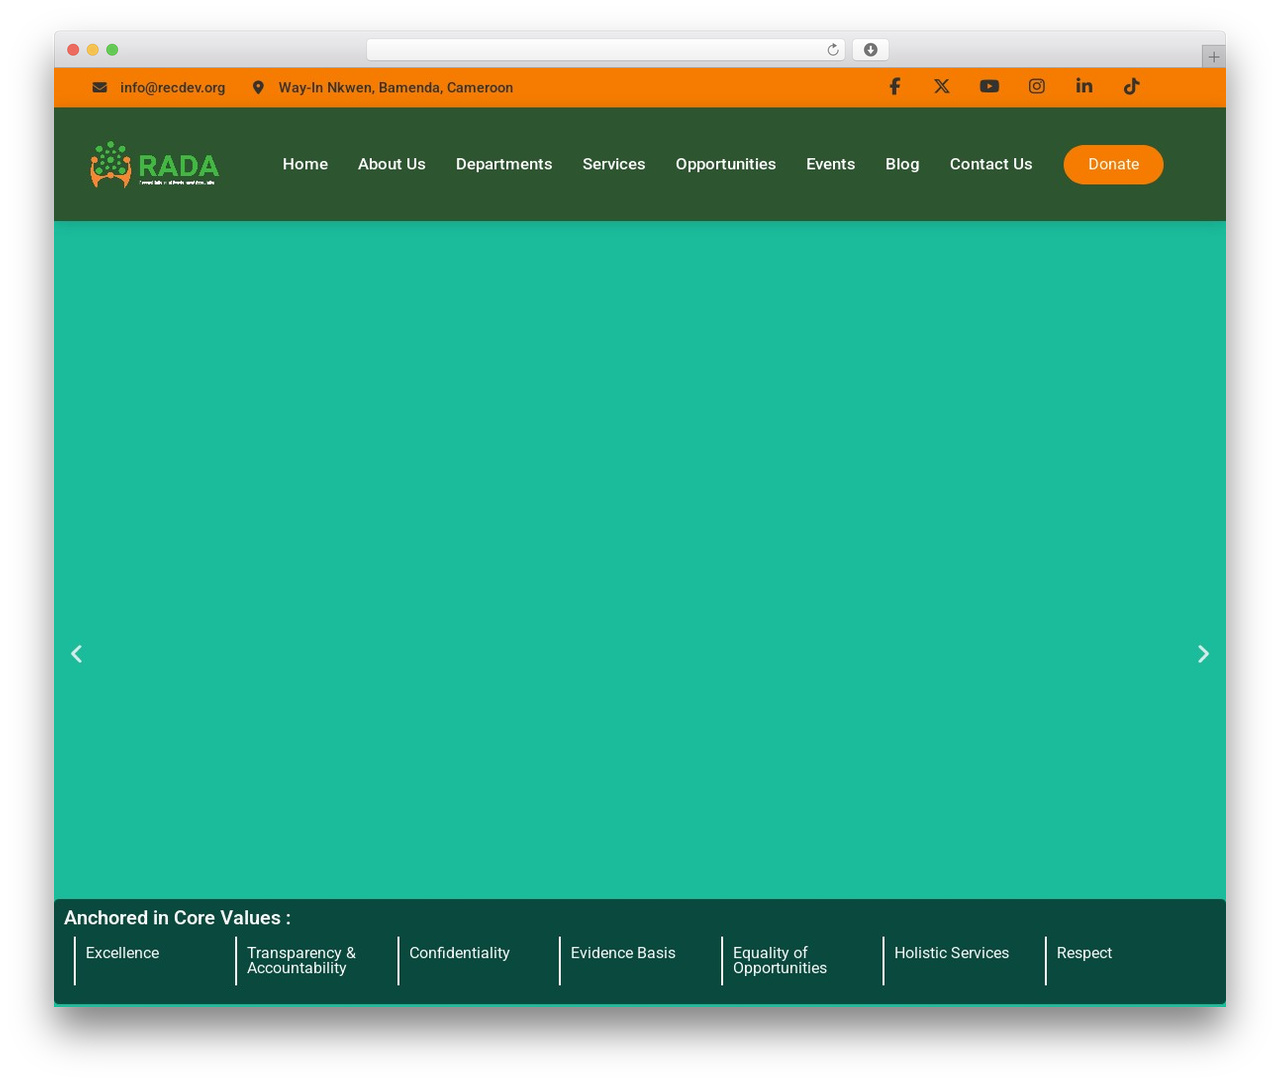Open the X (Twitter) social icon
The image size is (1280, 1084).
click(942, 86)
